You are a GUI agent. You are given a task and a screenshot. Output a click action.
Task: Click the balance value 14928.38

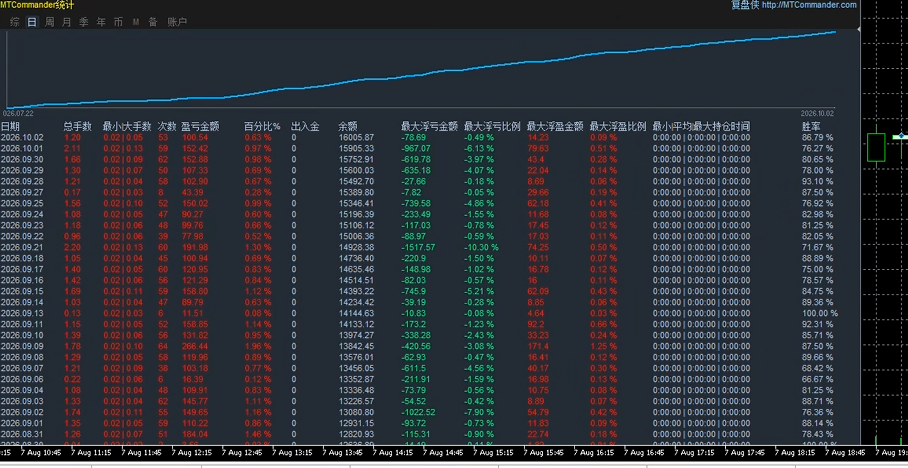coord(356,247)
